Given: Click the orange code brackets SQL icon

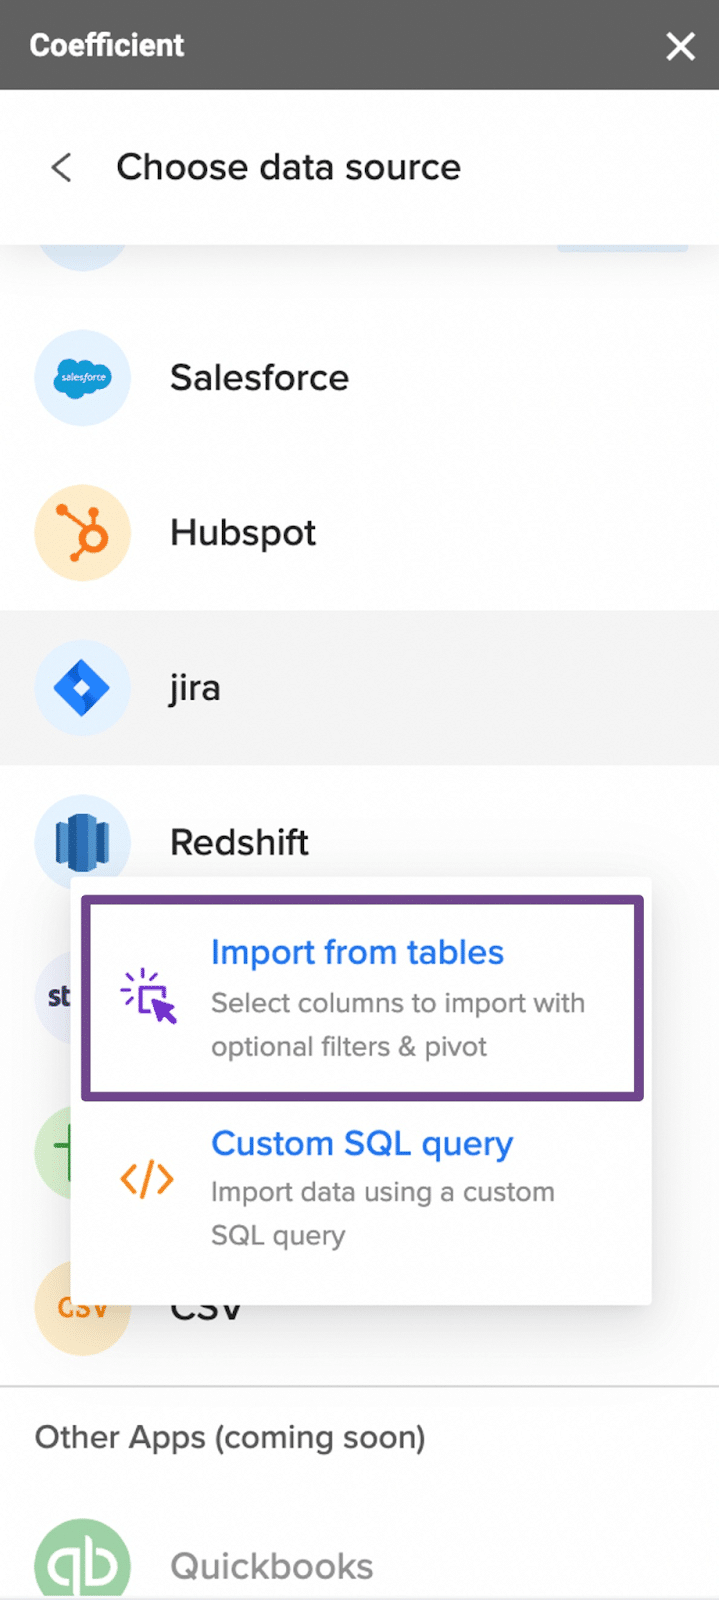Looking at the screenshot, I should (147, 1180).
